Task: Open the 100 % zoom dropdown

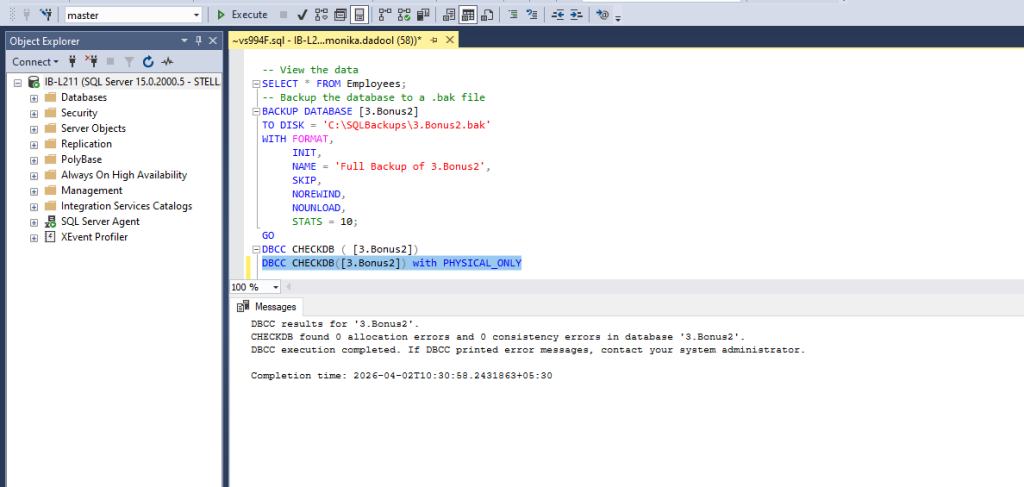Action: (x=276, y=287)
